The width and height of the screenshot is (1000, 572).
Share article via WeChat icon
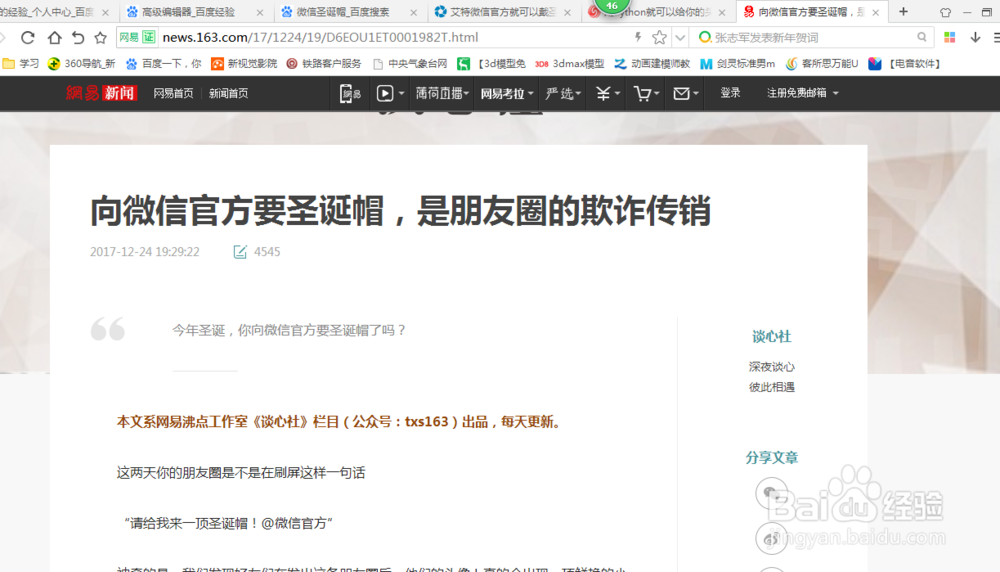772,493
